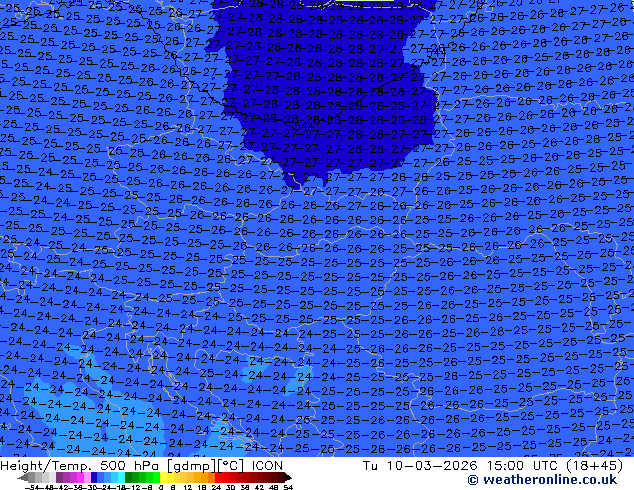634x490 pixels.
Task: Select the dark blue legend color swatch
Action: (x=94, y=477)
